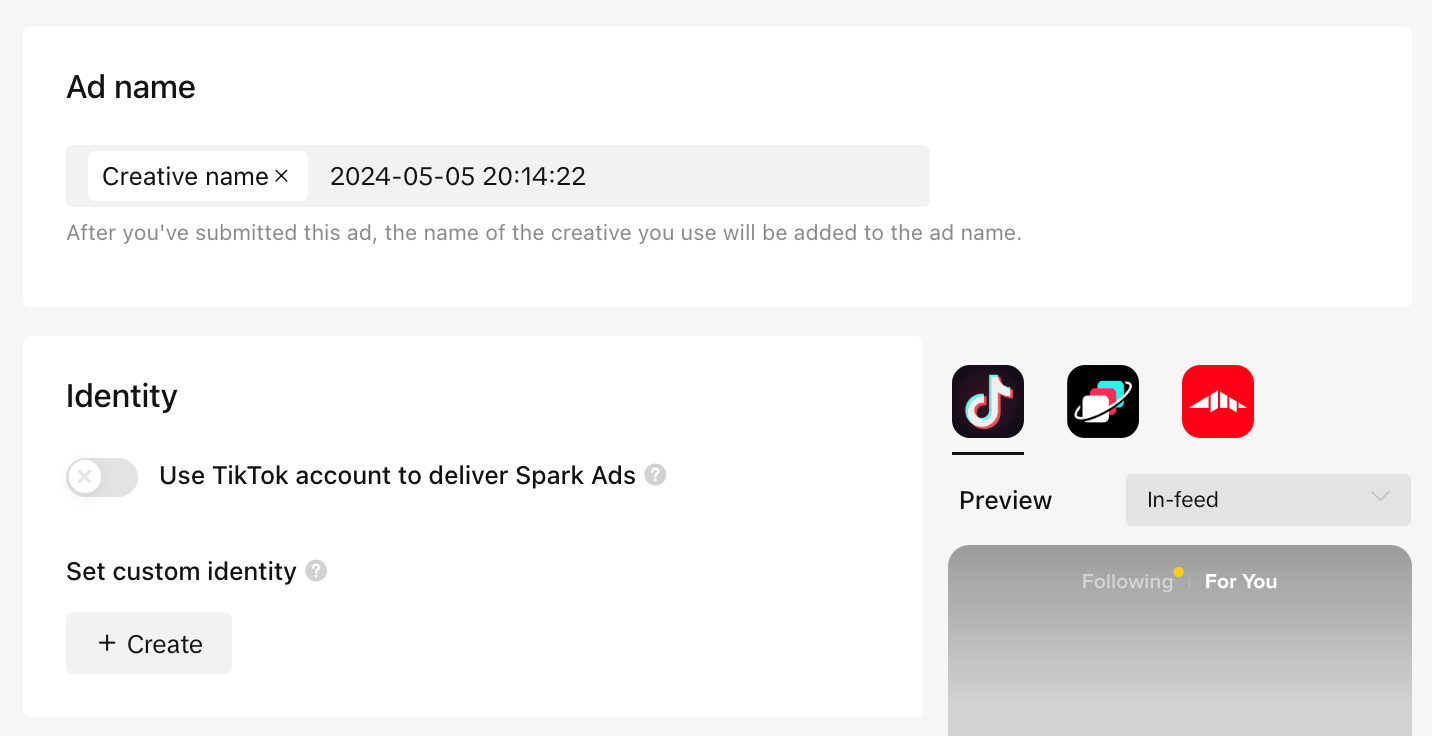Select the red Pangle placement icon
The height and width of the screenshot is (736, 1432).
tap(1217, 401)
